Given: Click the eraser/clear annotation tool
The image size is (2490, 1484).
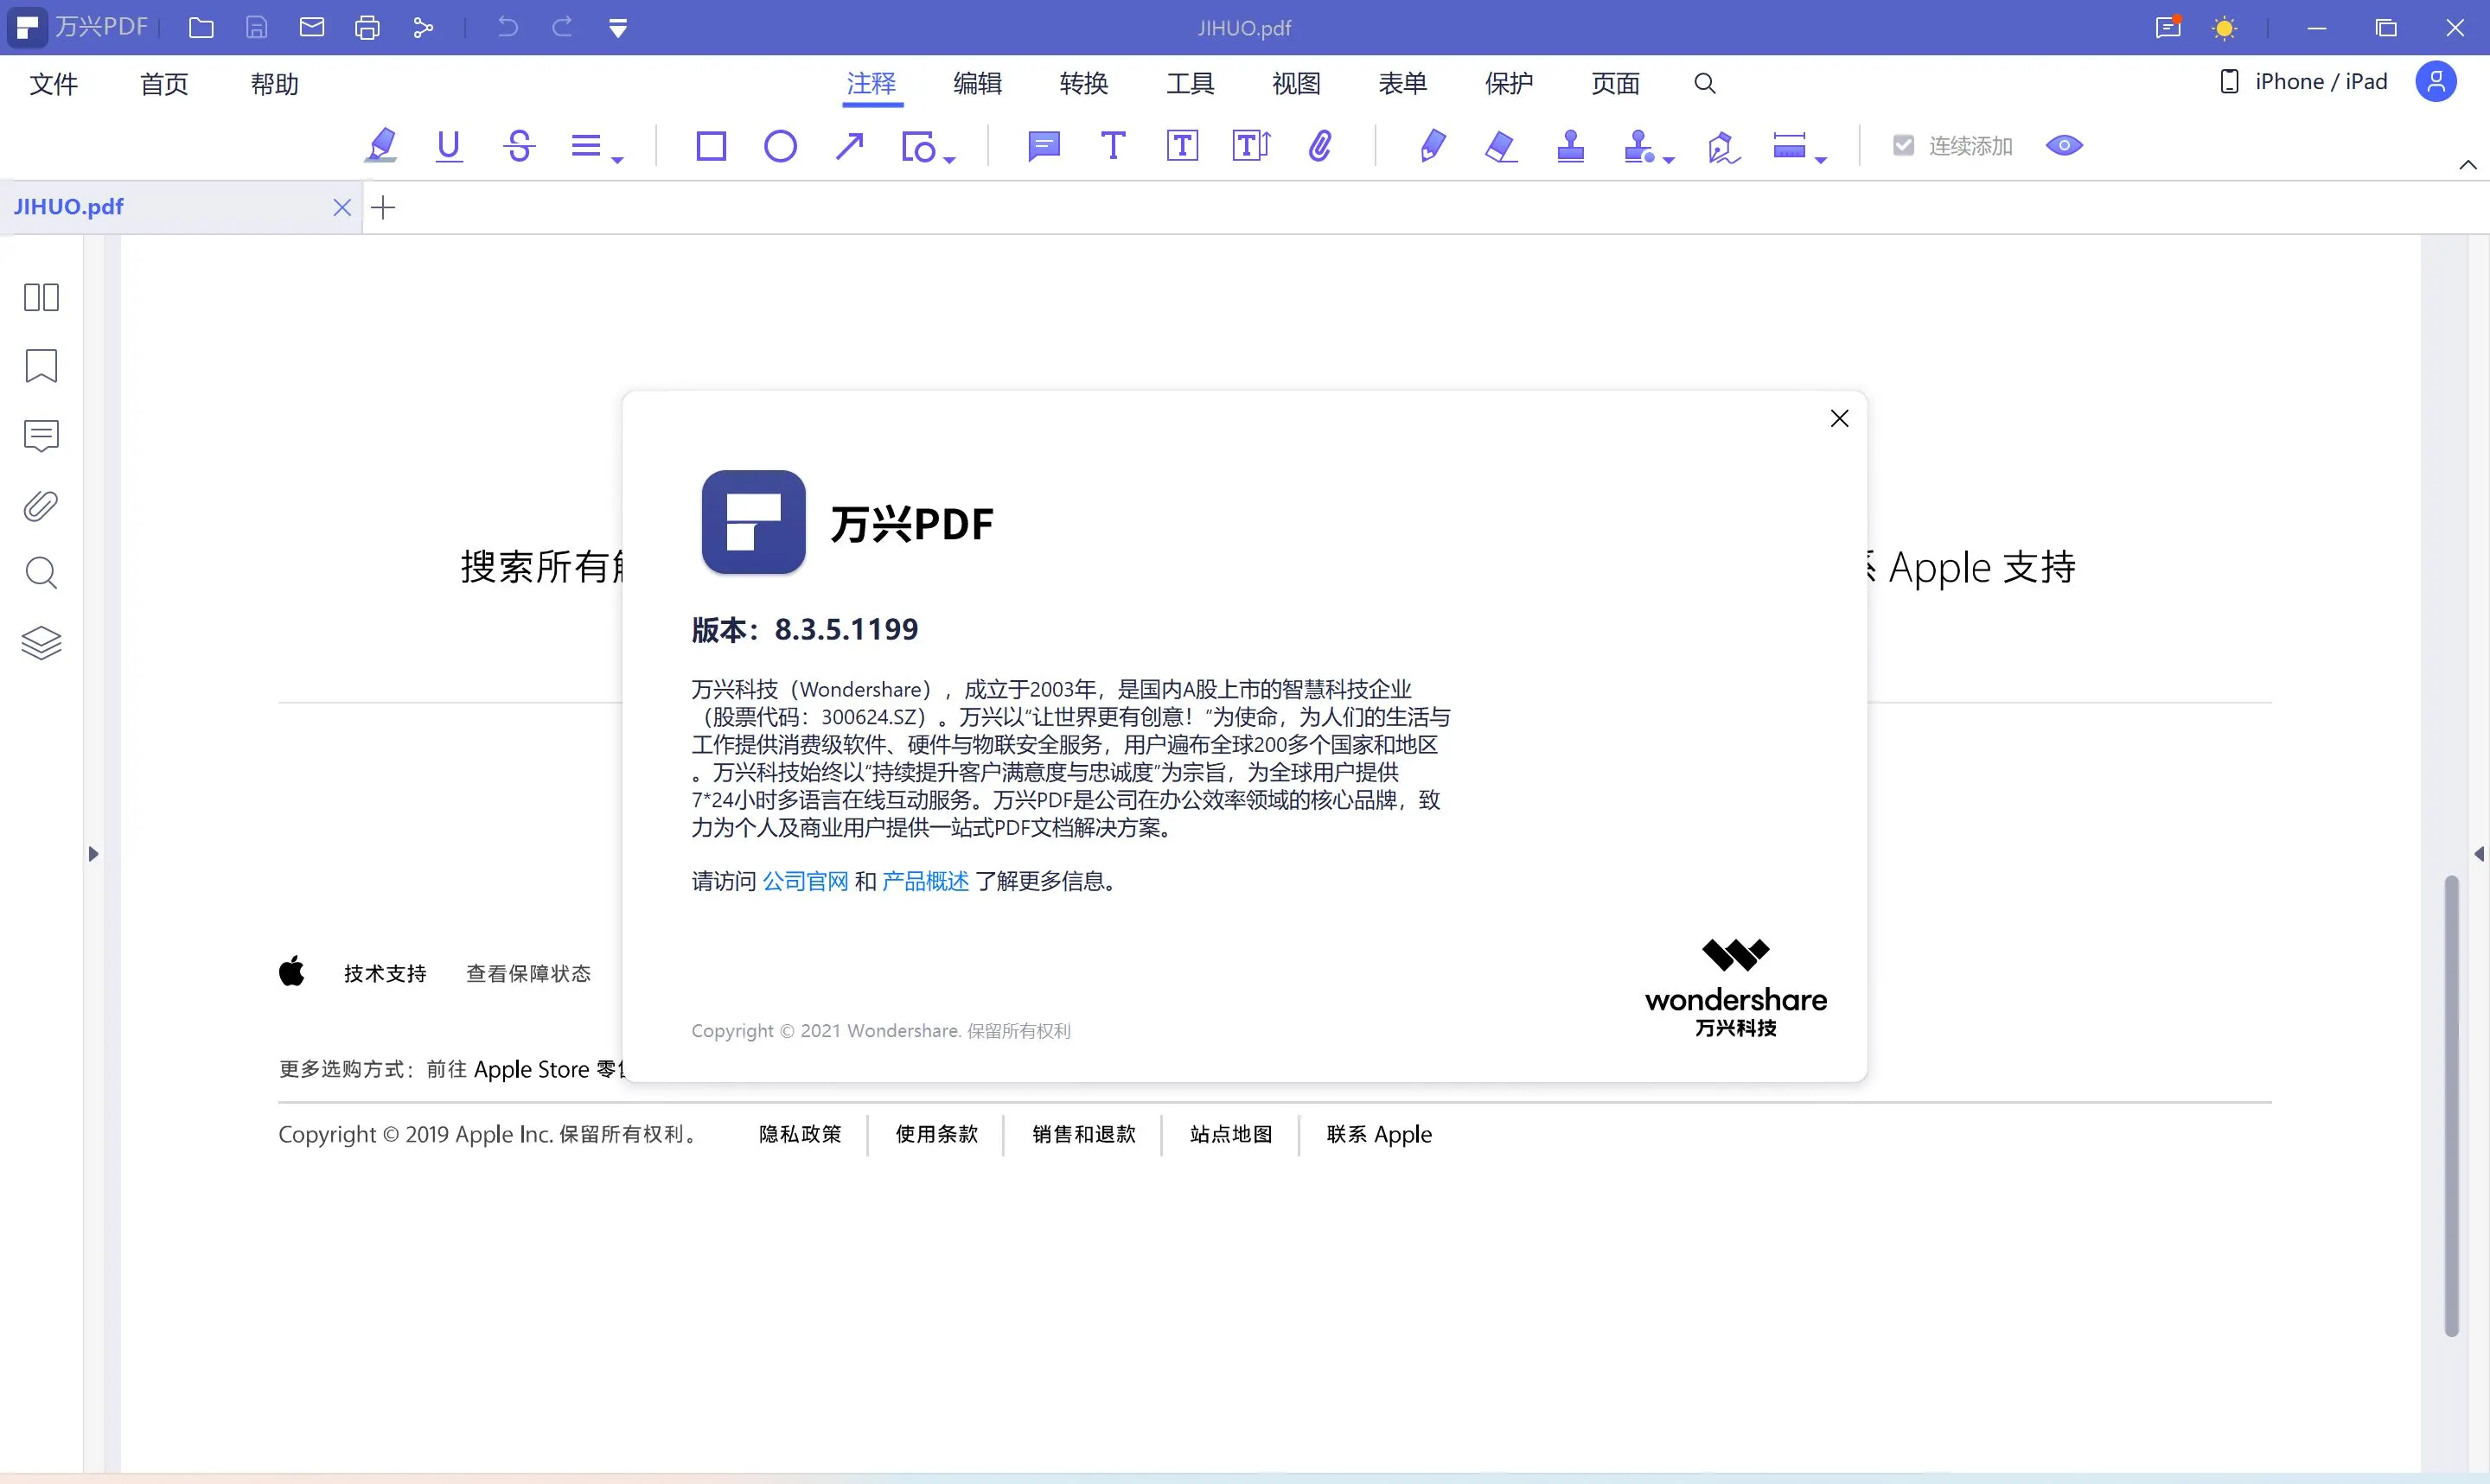Looking at the screenshot, I should 1500,145.
